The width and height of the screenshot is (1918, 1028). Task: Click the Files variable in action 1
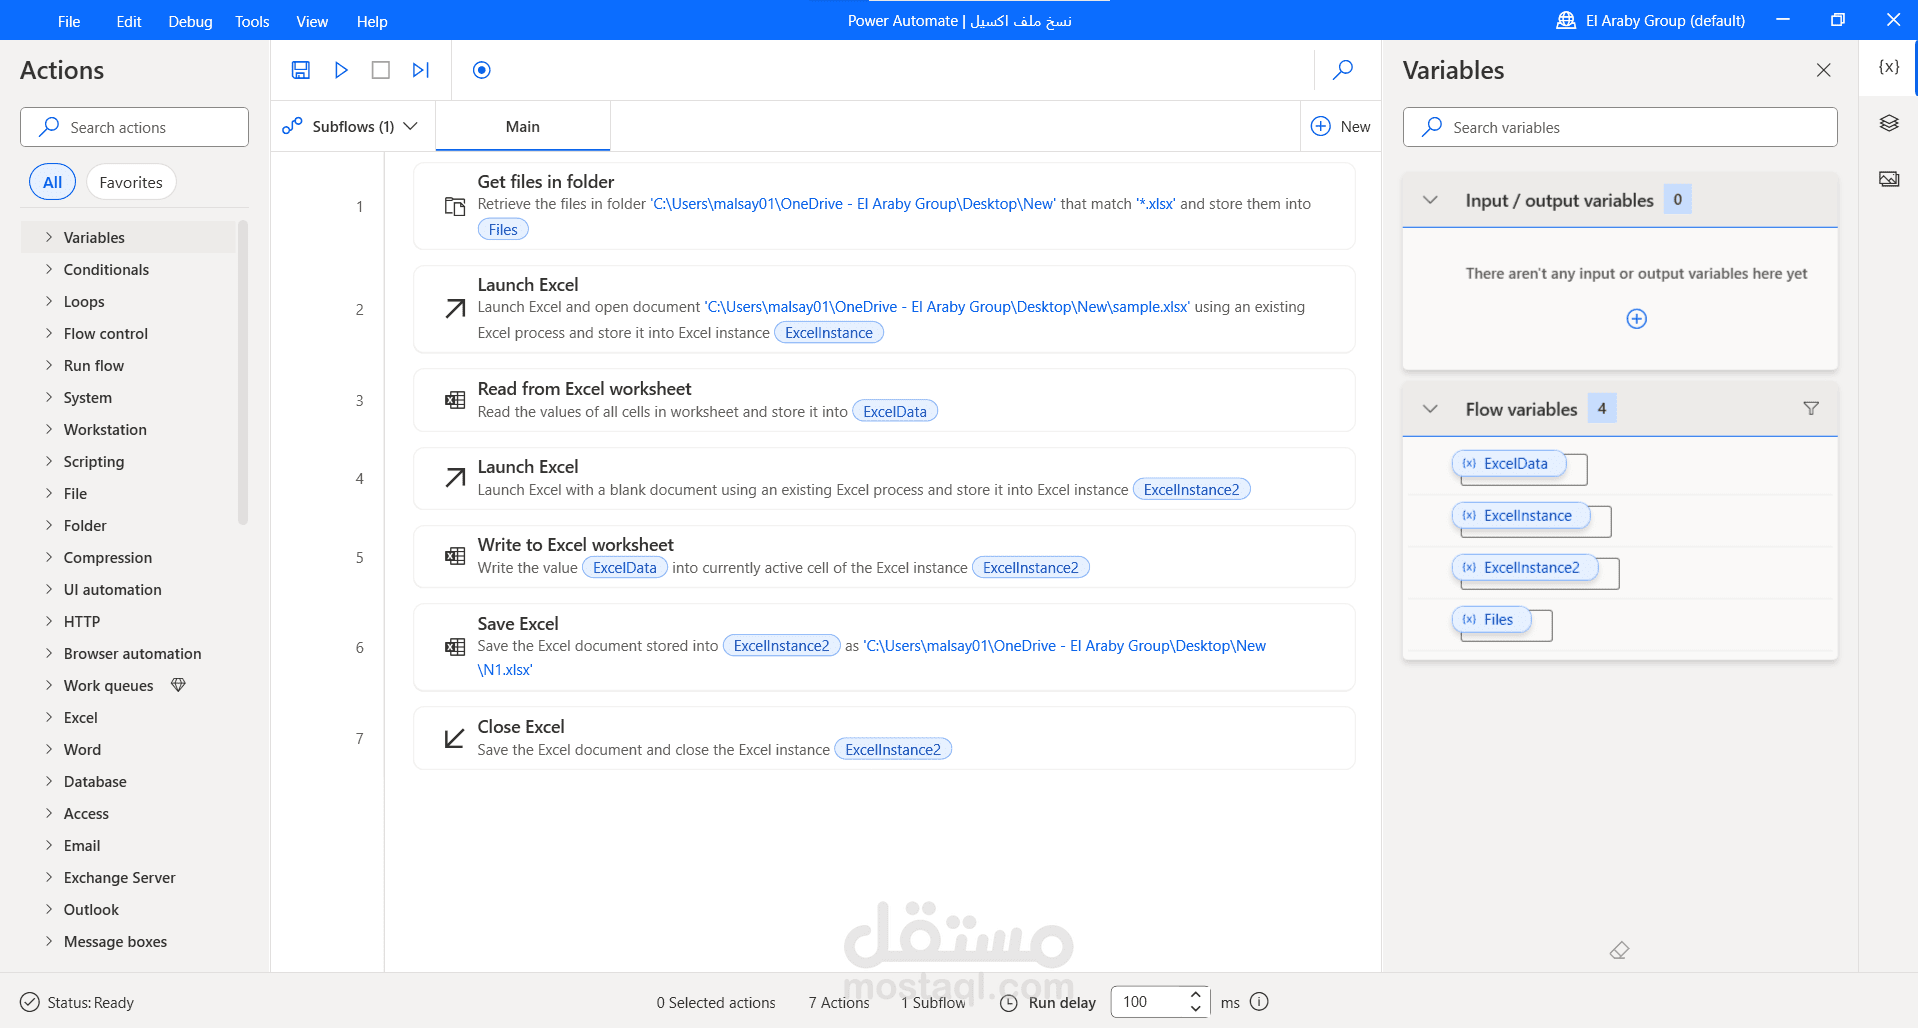tap(503, 230)
